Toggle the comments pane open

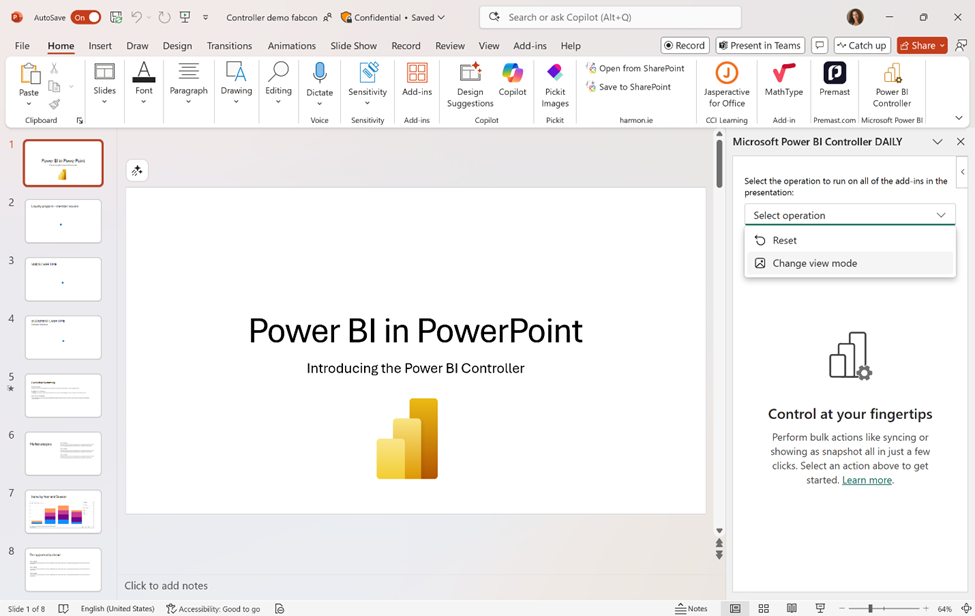pyautogui.click(x=819, y=45)
